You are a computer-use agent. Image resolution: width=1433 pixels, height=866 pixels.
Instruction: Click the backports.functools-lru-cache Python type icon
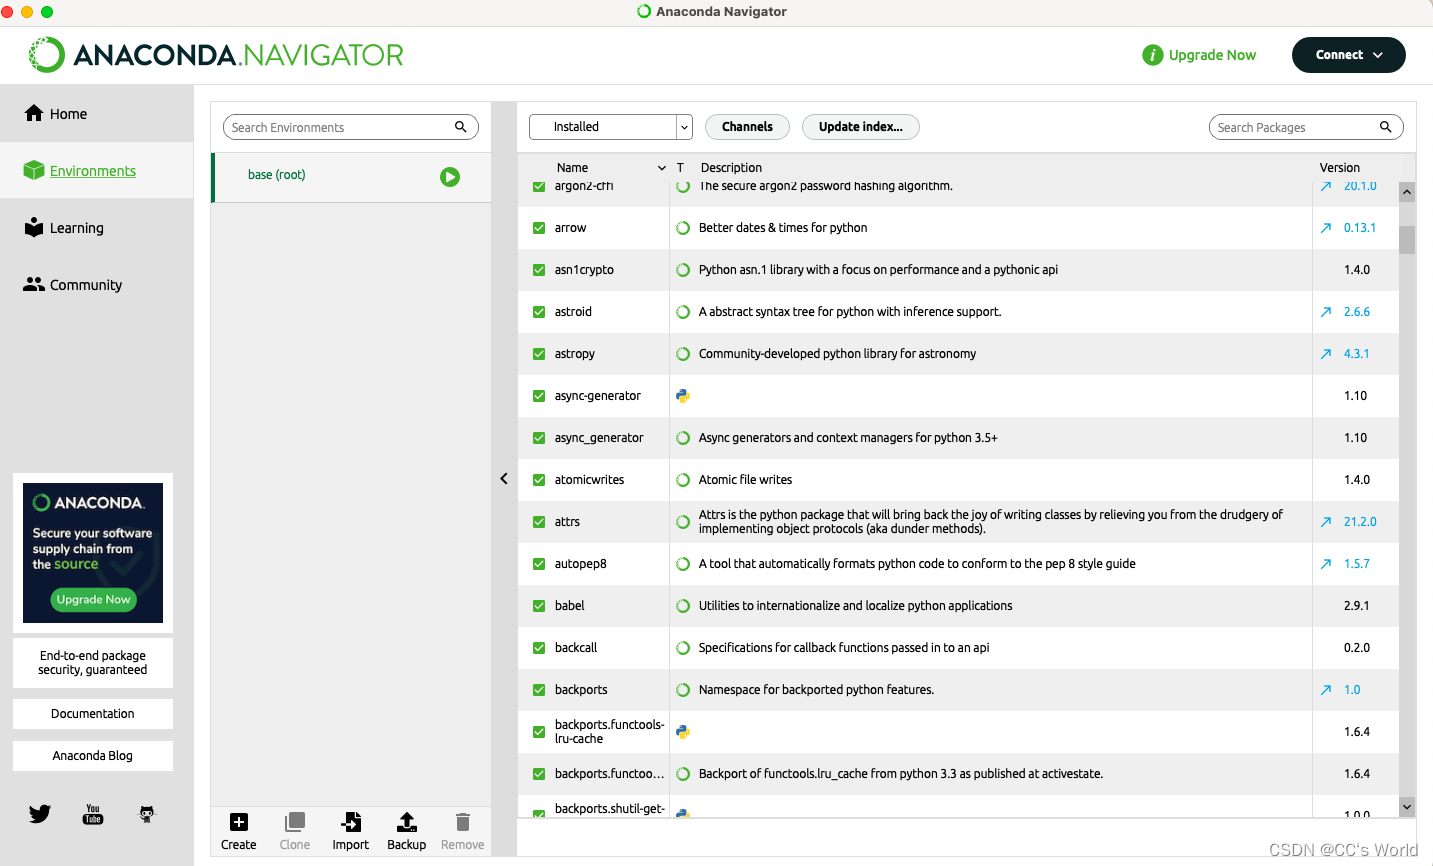[x=683, y=732]
